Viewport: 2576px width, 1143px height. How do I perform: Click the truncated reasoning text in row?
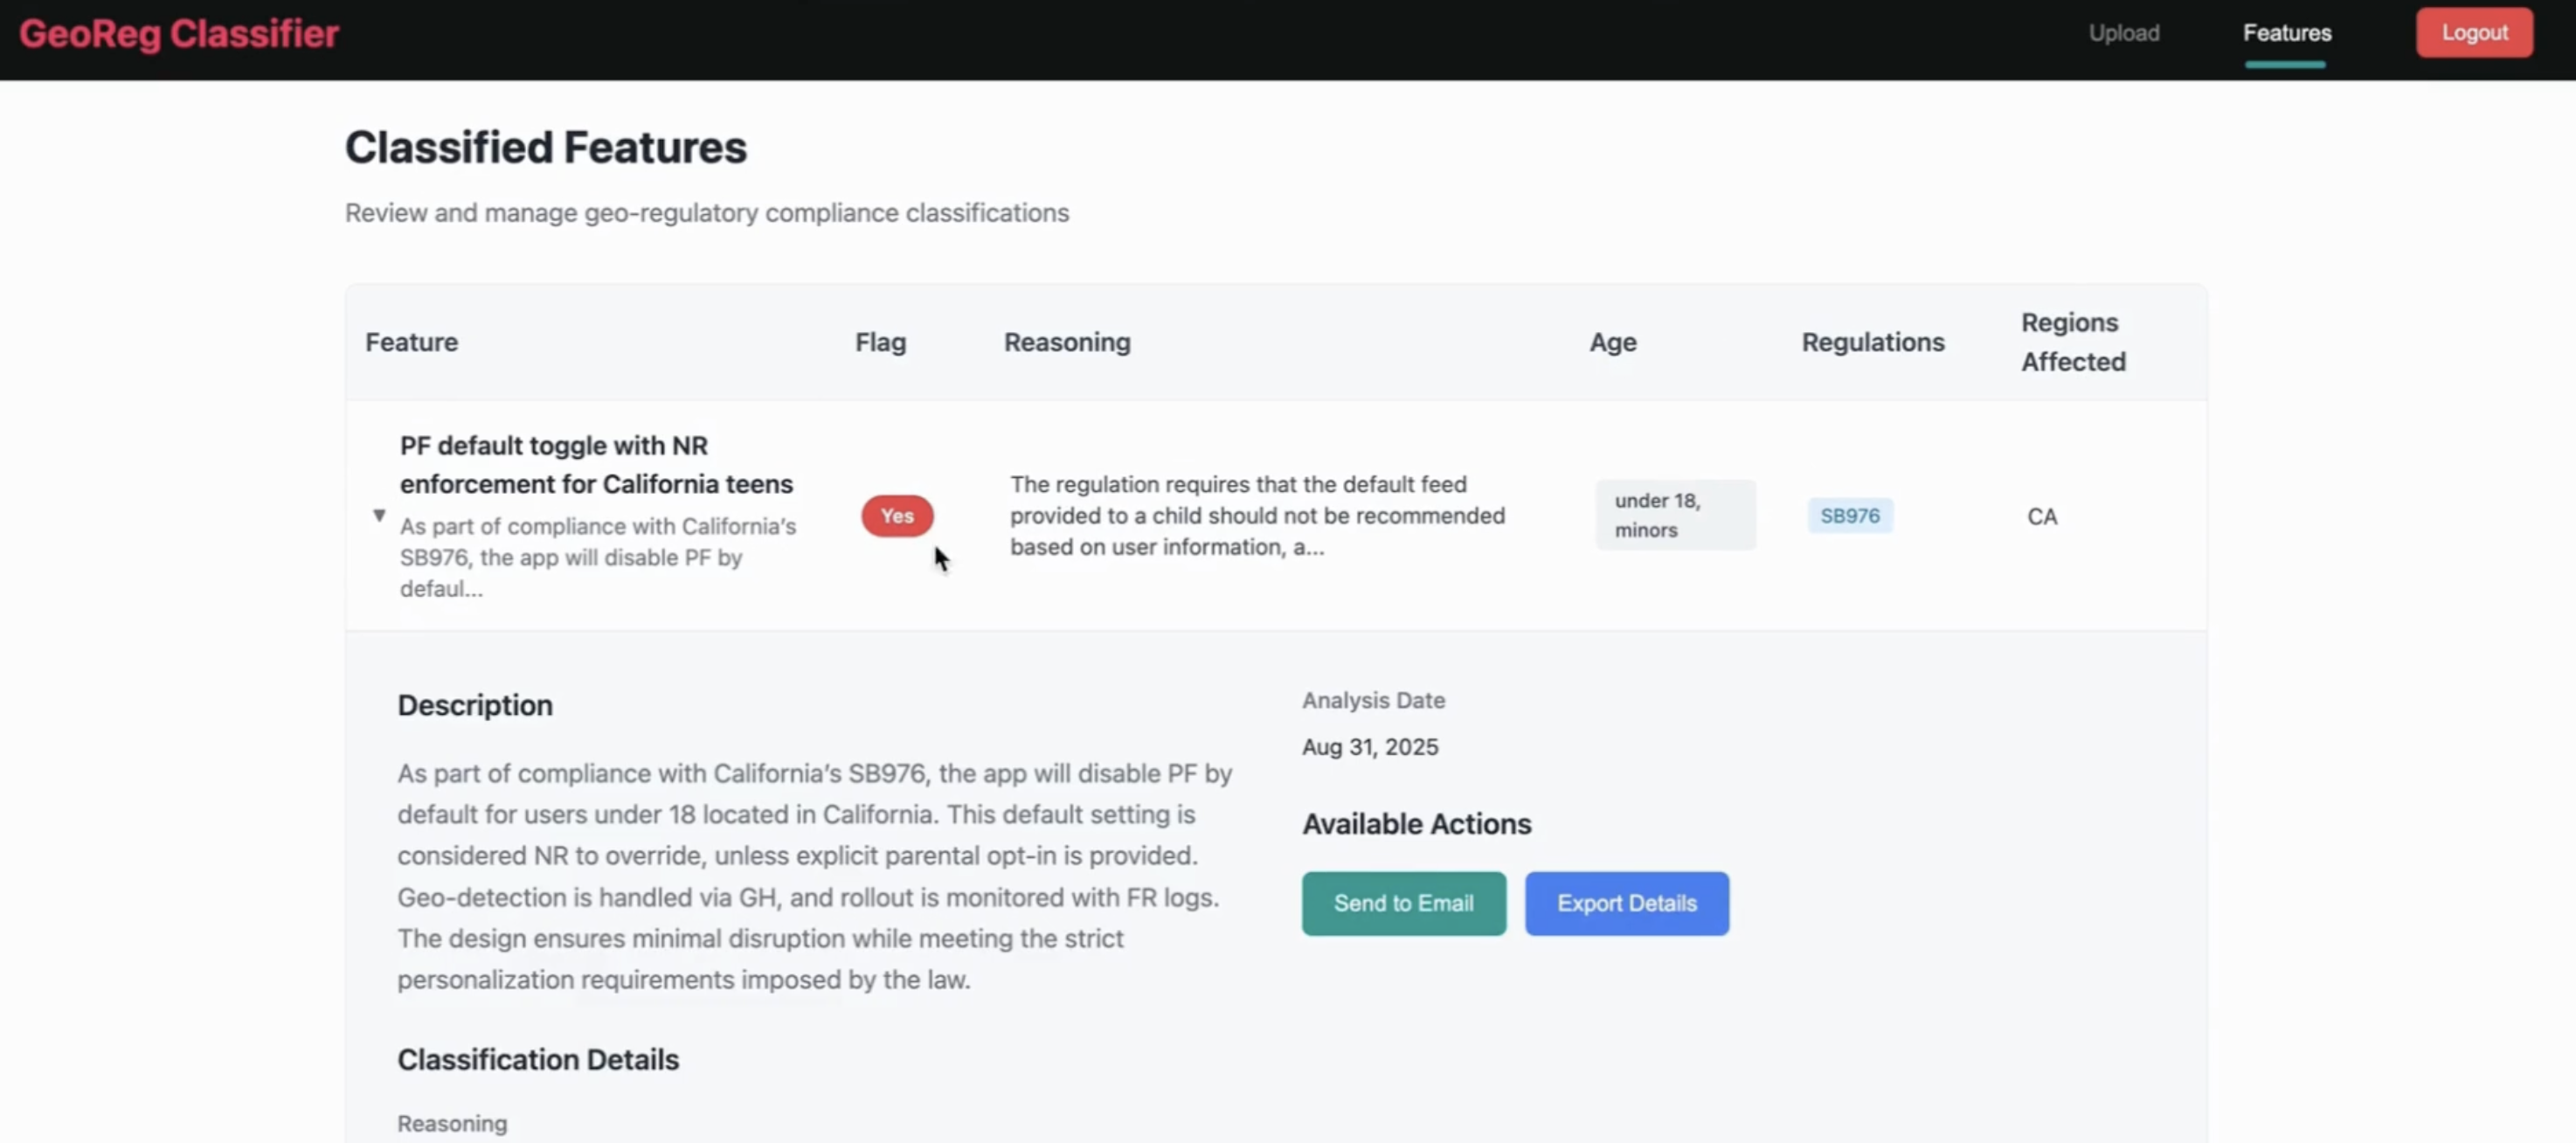pos(1256,516)
